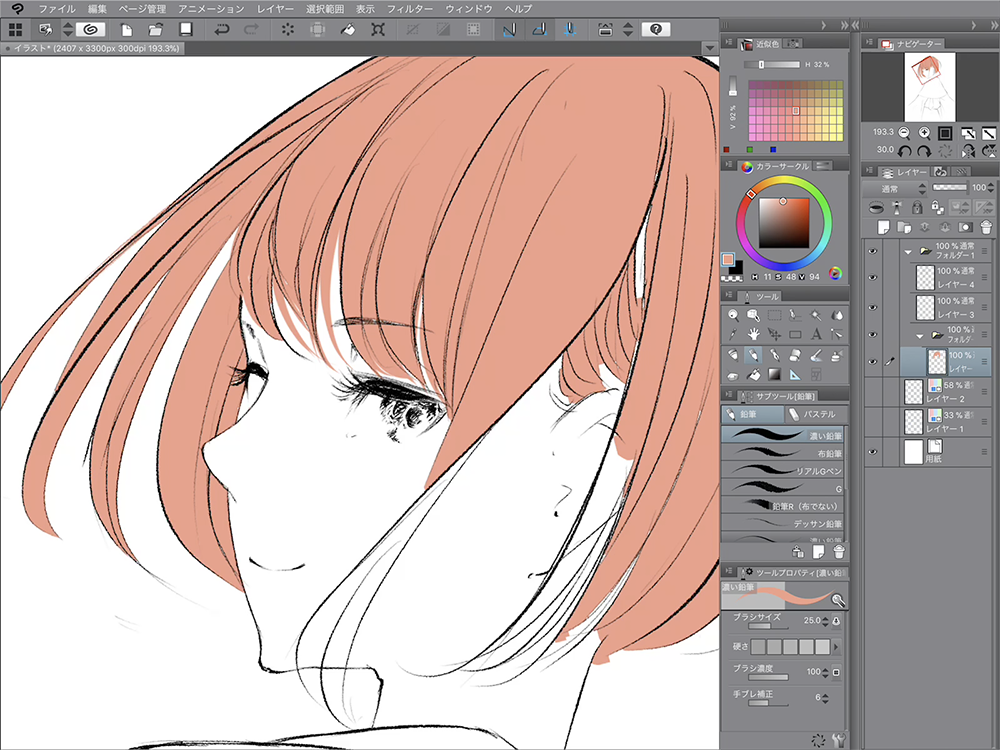
Task: Select the text tool
Action: 816,334
